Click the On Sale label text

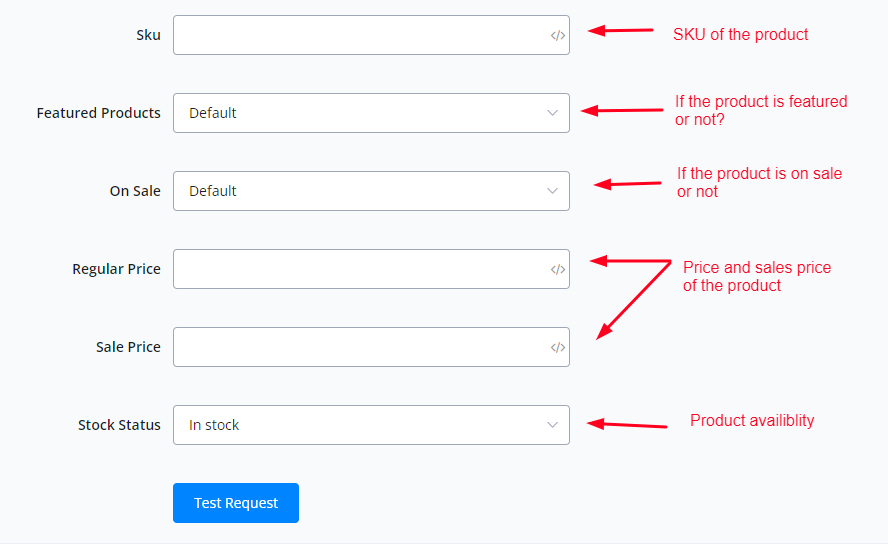[x=135, y=191]
